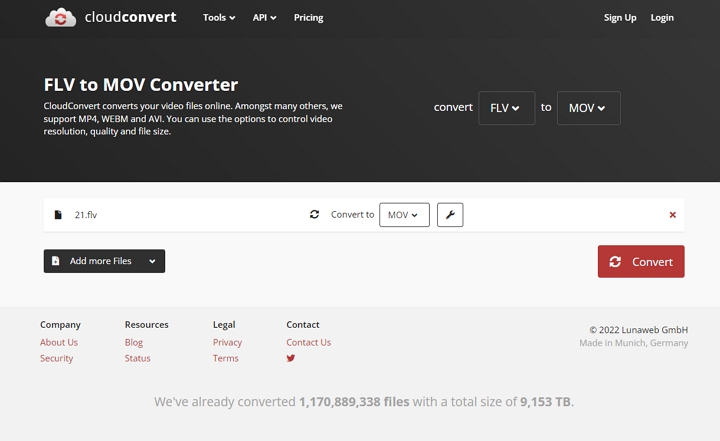Click the Sign Up link
Viewport: 720px width, 441px height.
tap(620, 18)
